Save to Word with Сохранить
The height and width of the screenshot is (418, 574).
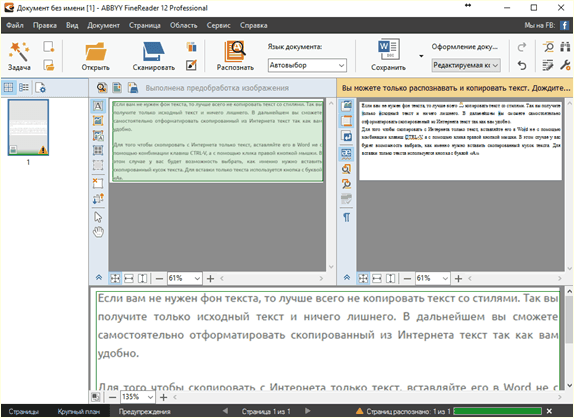[388, 56]
